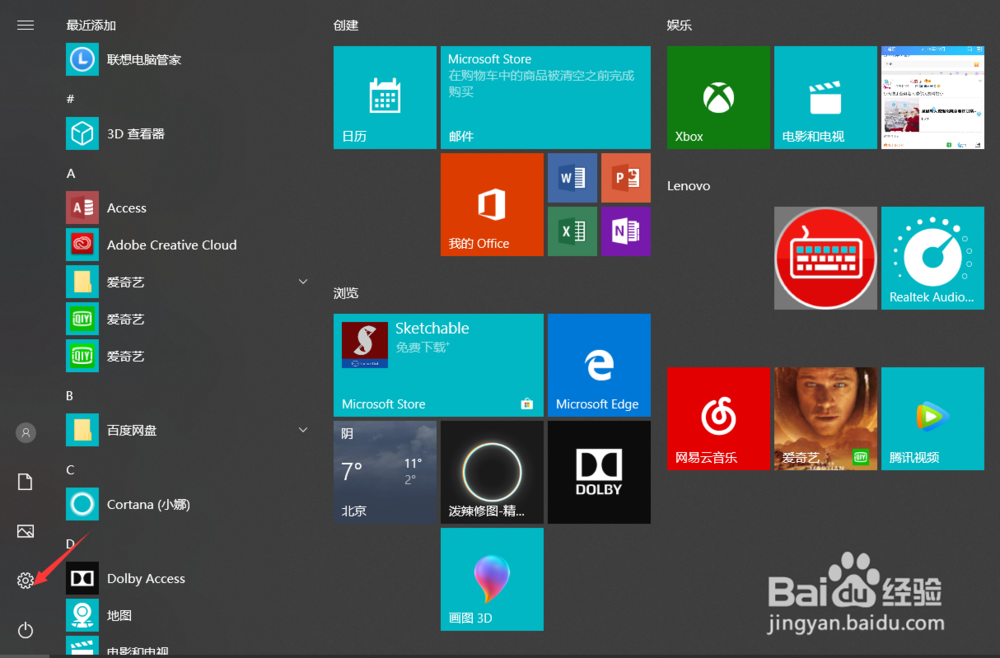Open 地图 maps app
The image size is (1000, 658).
point(187,615)
